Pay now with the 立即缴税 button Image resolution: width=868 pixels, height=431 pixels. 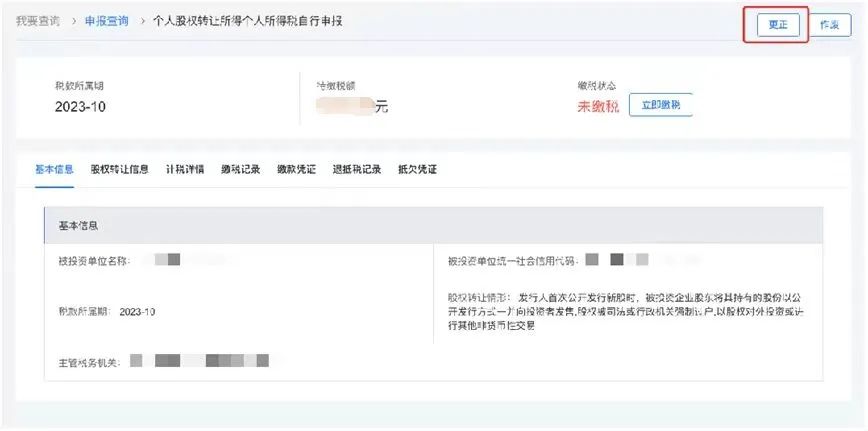pos(661,105)
